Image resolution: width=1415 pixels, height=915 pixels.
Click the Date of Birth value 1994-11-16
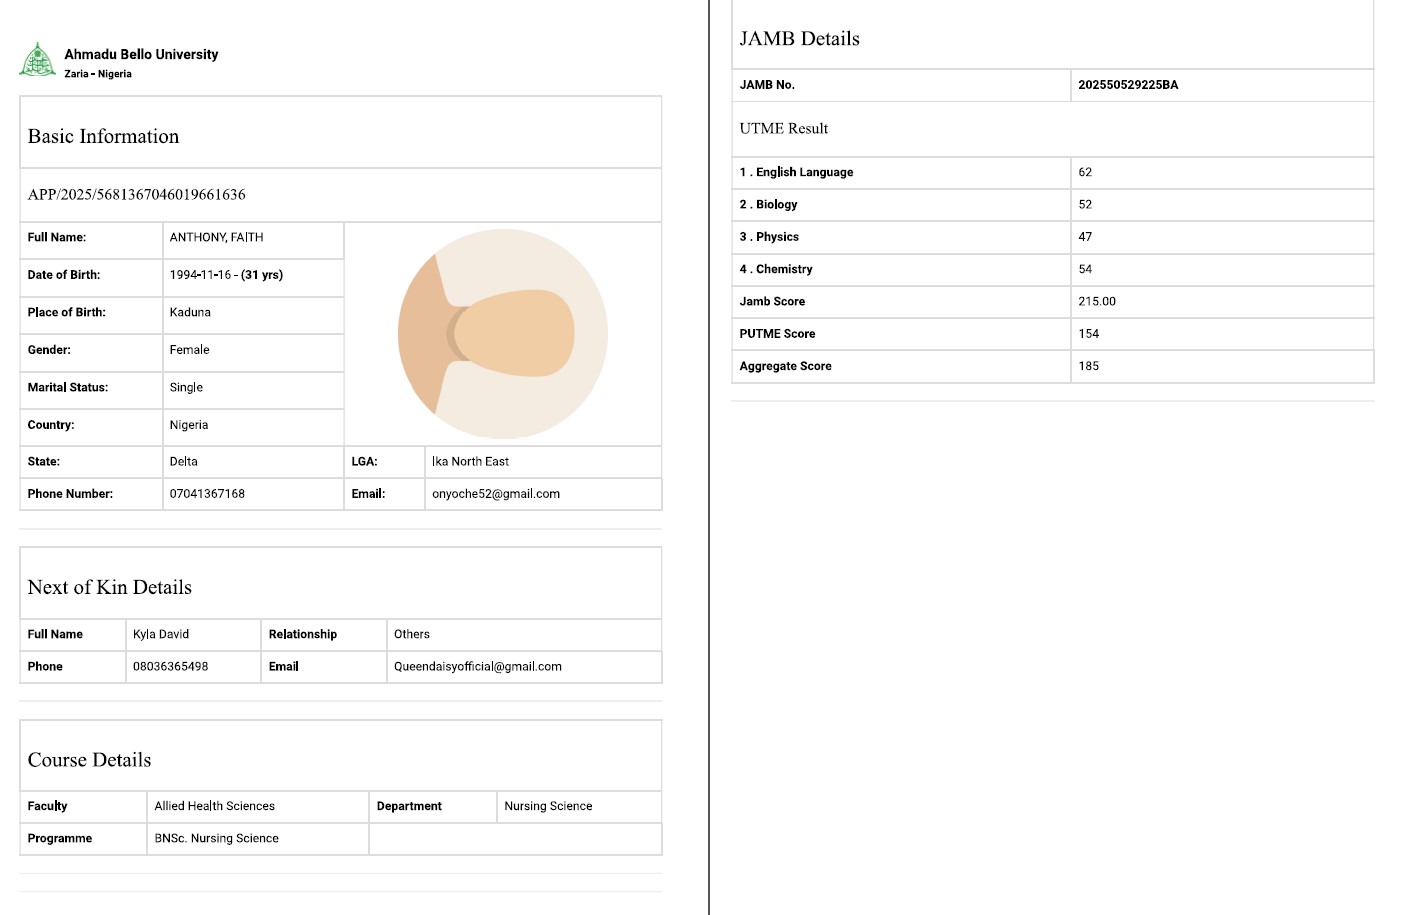tap(200, 275)
